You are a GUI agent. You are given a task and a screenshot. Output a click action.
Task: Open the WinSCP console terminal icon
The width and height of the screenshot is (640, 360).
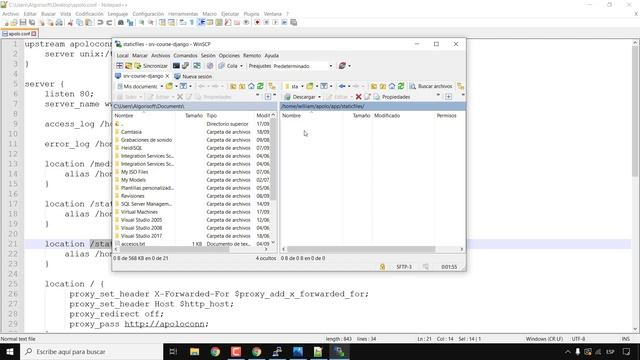176,66
